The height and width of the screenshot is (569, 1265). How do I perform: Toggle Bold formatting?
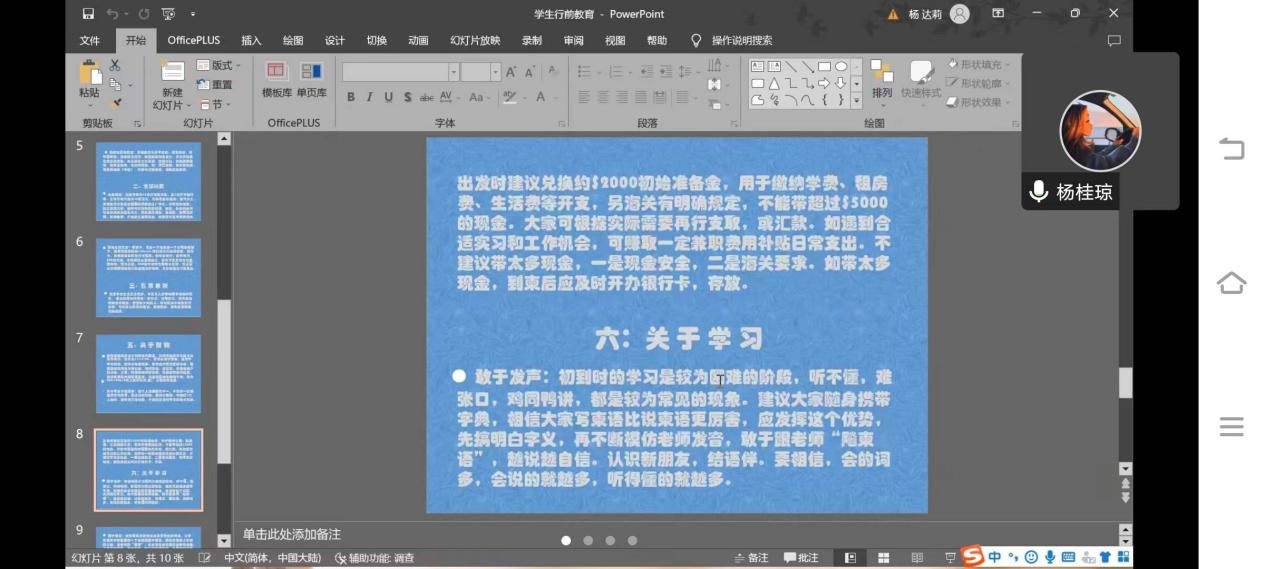click(351, 97)
